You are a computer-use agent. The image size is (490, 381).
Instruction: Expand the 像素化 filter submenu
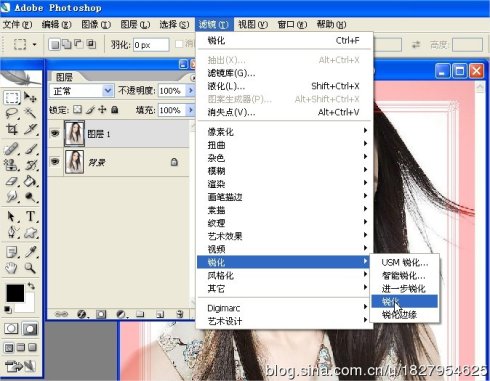285,132
